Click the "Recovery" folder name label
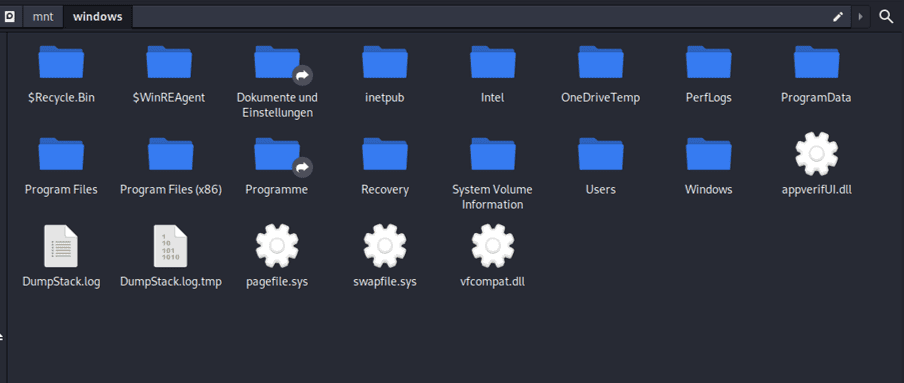 385,190
